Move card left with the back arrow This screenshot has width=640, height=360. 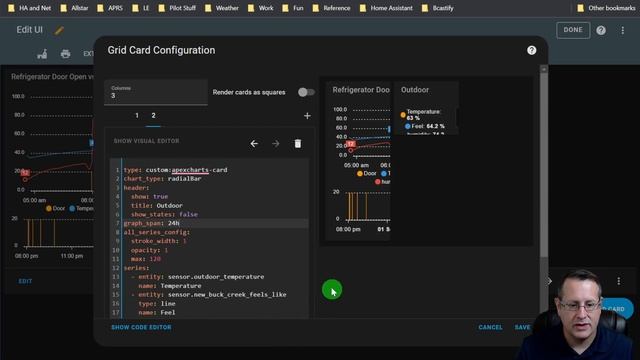coord(254,144)
